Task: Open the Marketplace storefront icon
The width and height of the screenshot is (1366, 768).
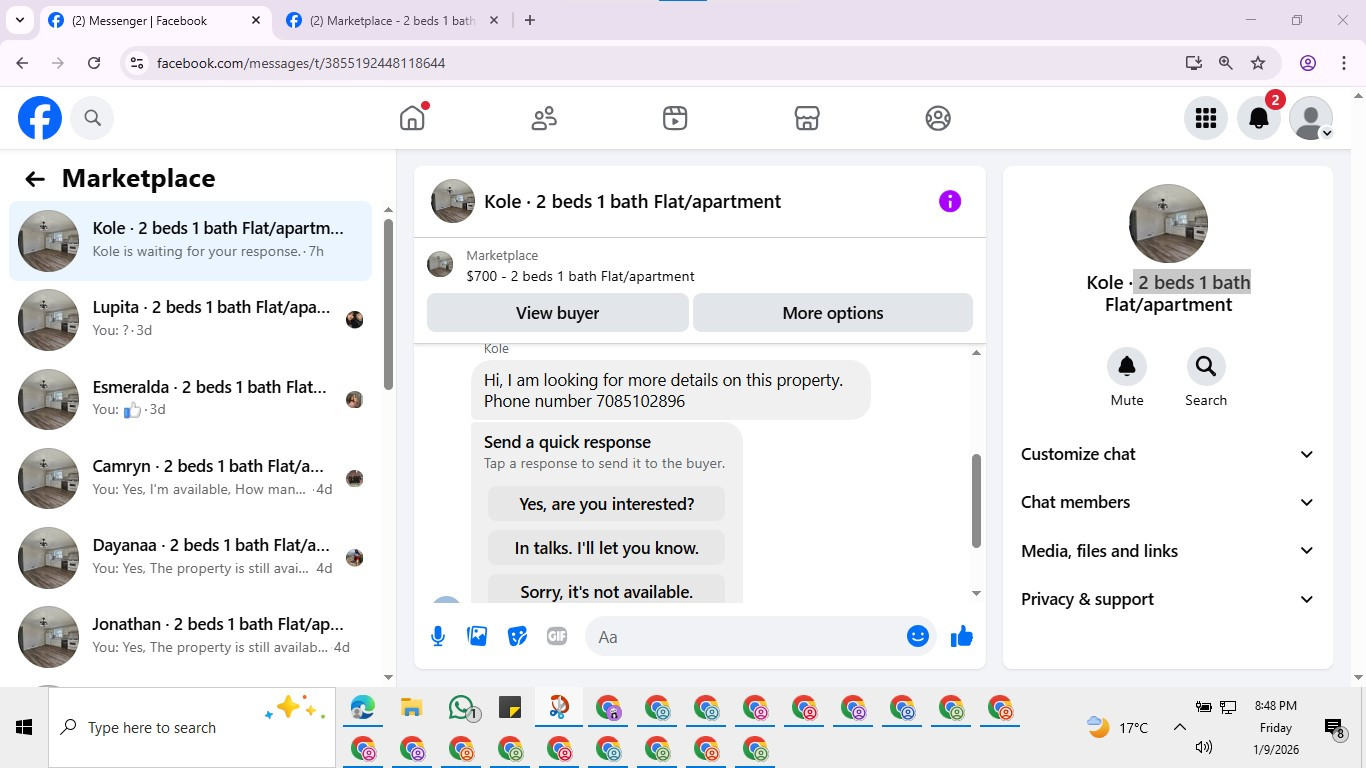Action: point(807,118)
